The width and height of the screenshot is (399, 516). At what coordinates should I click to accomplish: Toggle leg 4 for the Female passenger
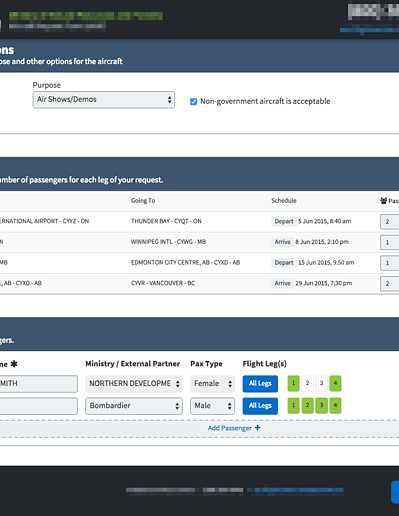[x=335, y=383]
